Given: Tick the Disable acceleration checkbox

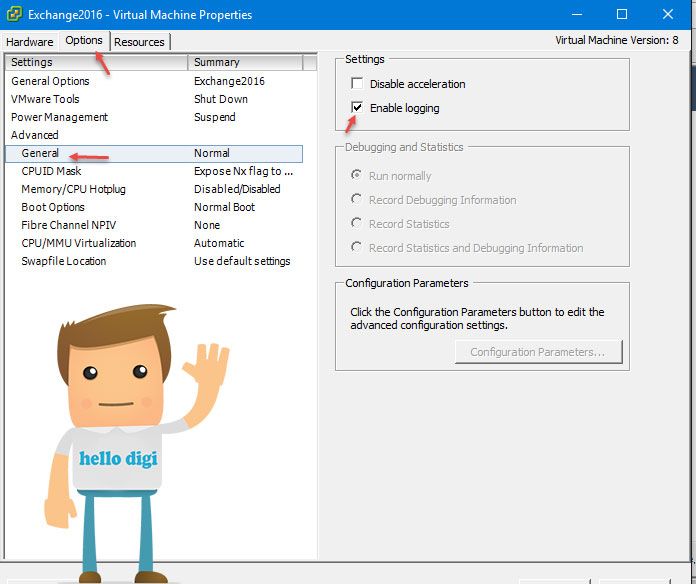Looking at the screenshot, I should 357,83.
